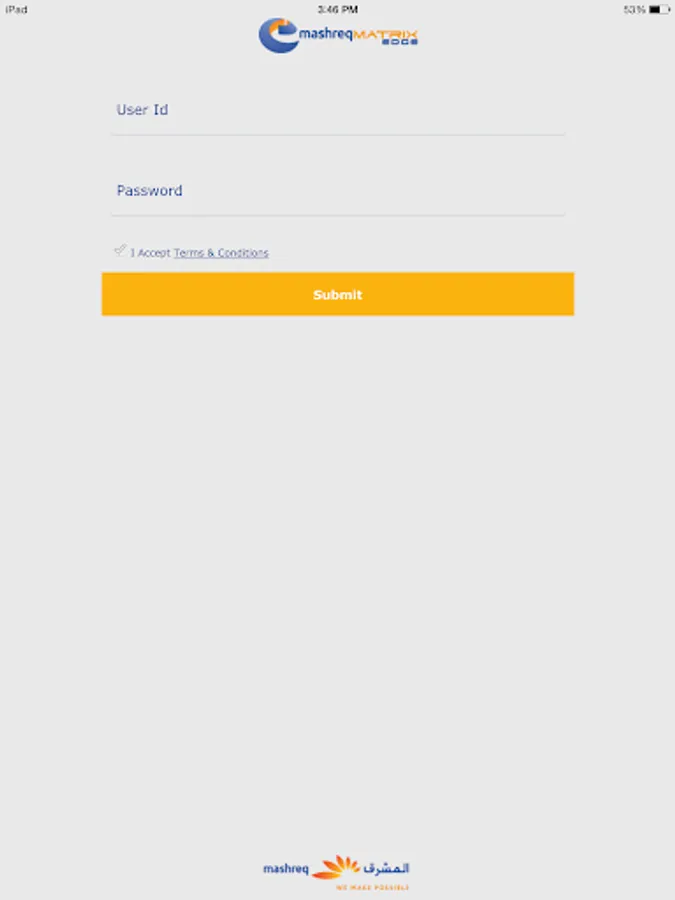675x900 pixels.
Task: Click the orange MATRIX word in header logo
Action: point(385,34)
